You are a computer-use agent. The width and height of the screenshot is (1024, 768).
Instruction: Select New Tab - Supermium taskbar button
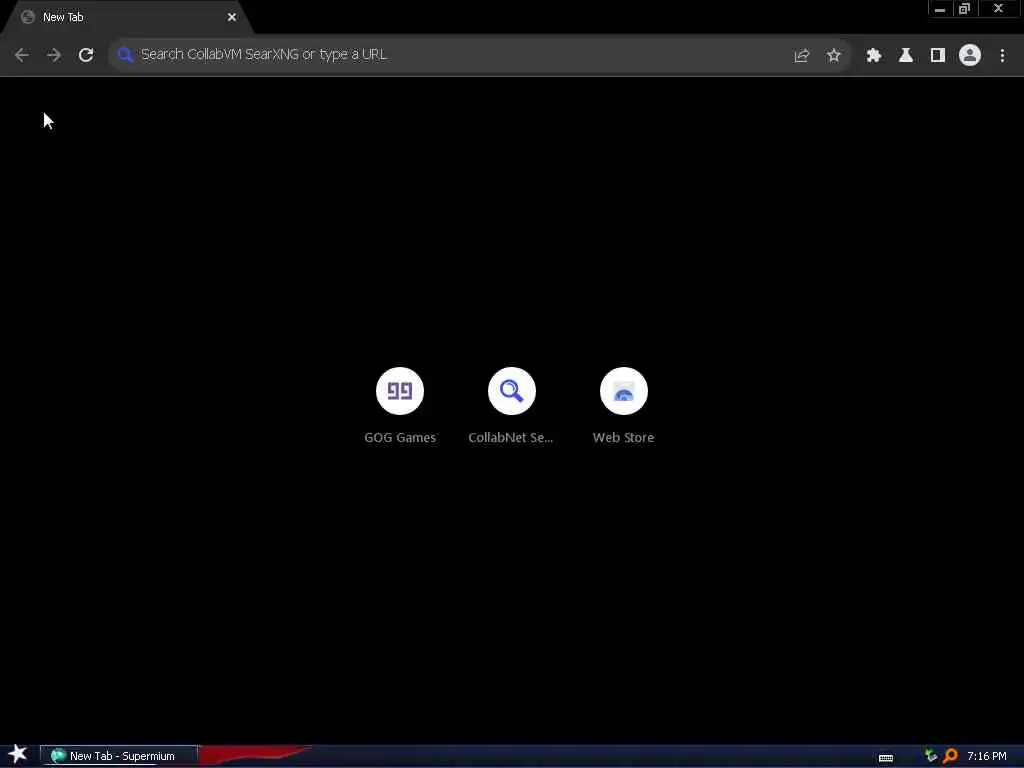click(119, 756)
